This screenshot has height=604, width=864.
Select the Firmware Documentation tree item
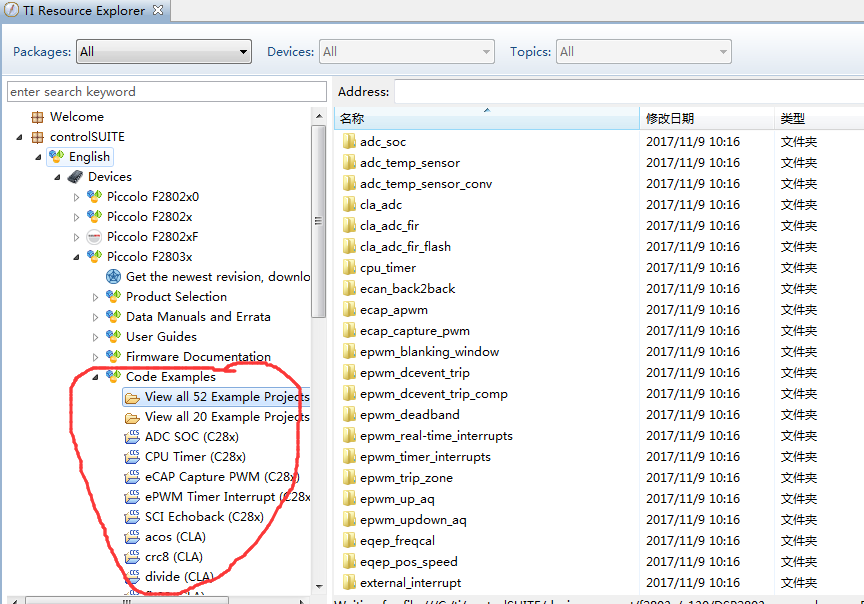[x=198, y=357]
